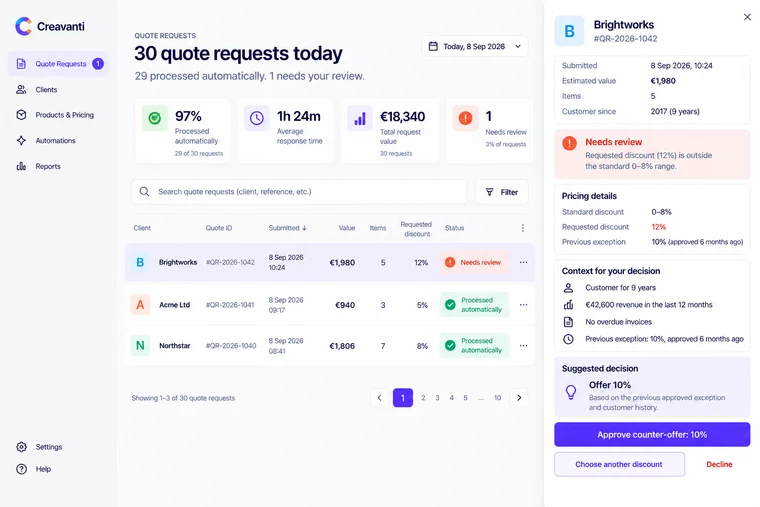Click the red alert icon on Needs review card

click(x=465, y=118)
